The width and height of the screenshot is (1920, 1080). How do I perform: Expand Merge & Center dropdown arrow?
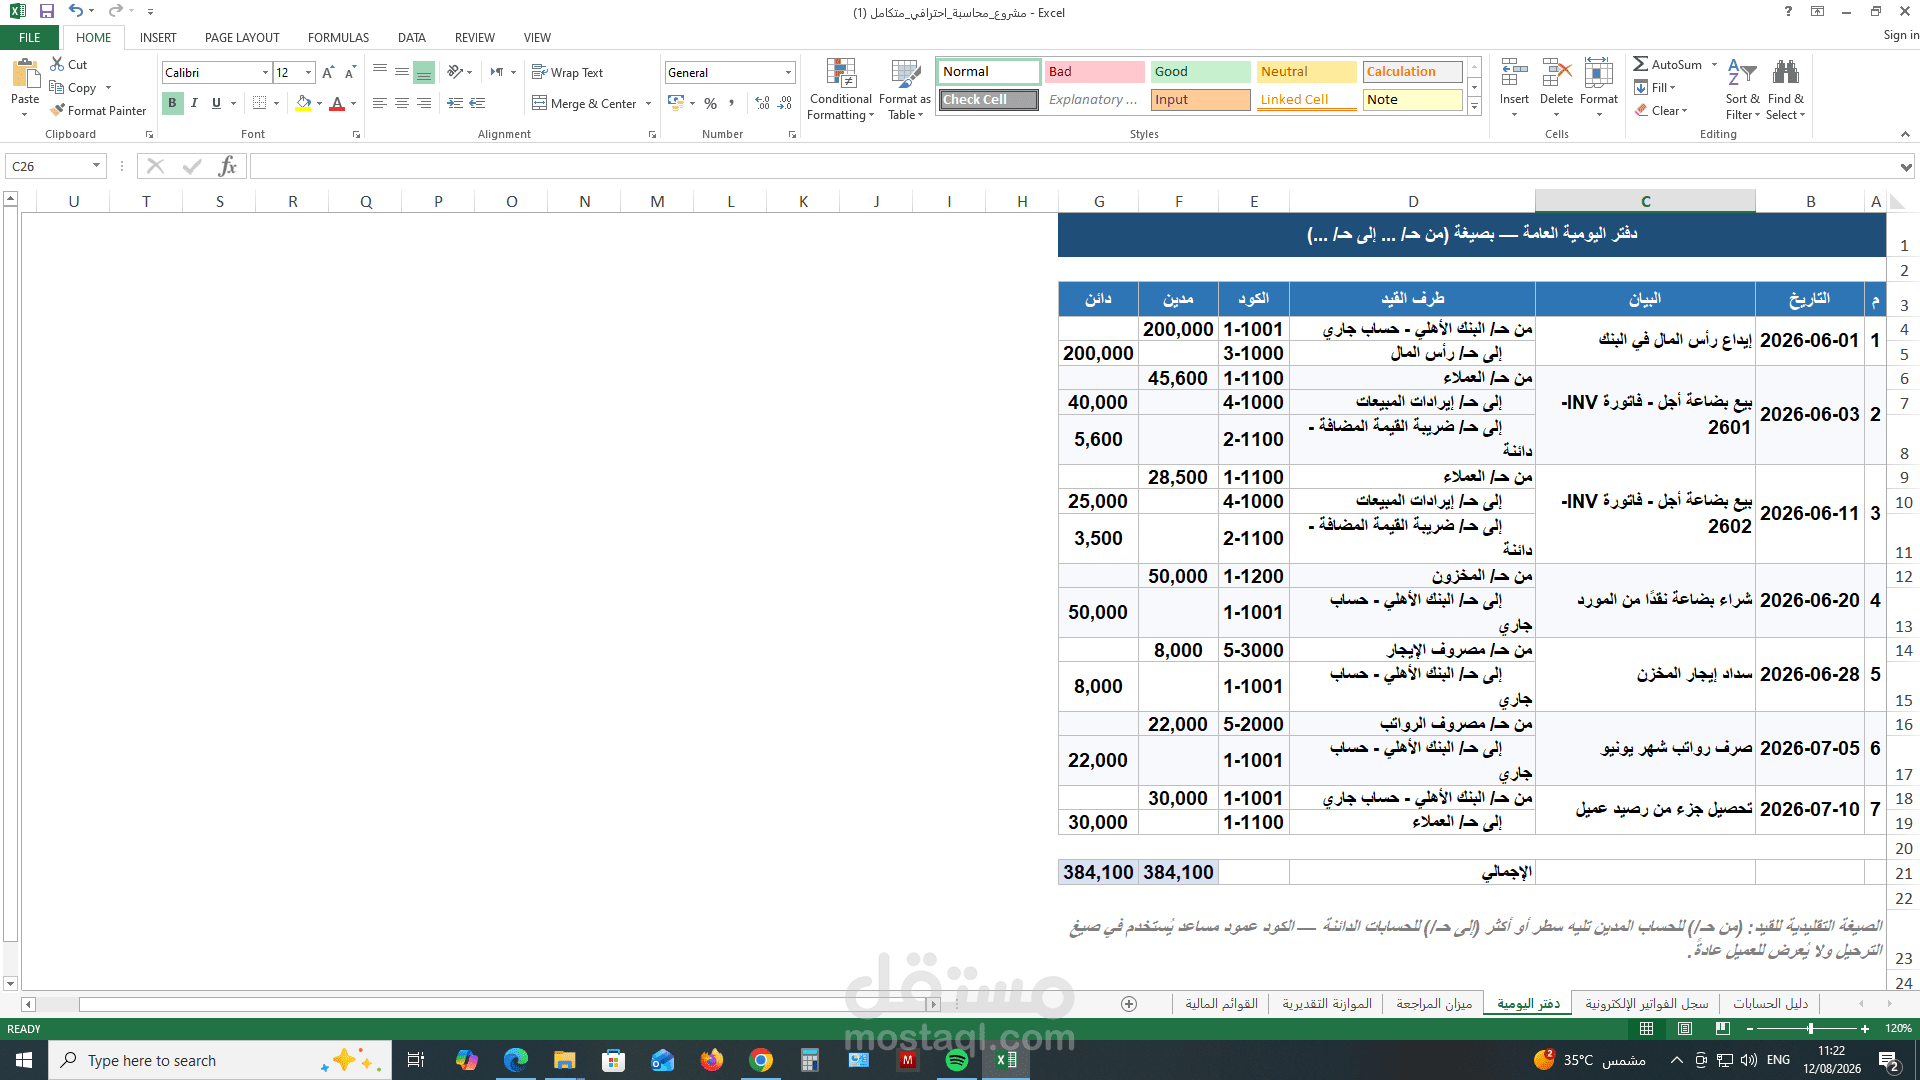pos(649,103)
